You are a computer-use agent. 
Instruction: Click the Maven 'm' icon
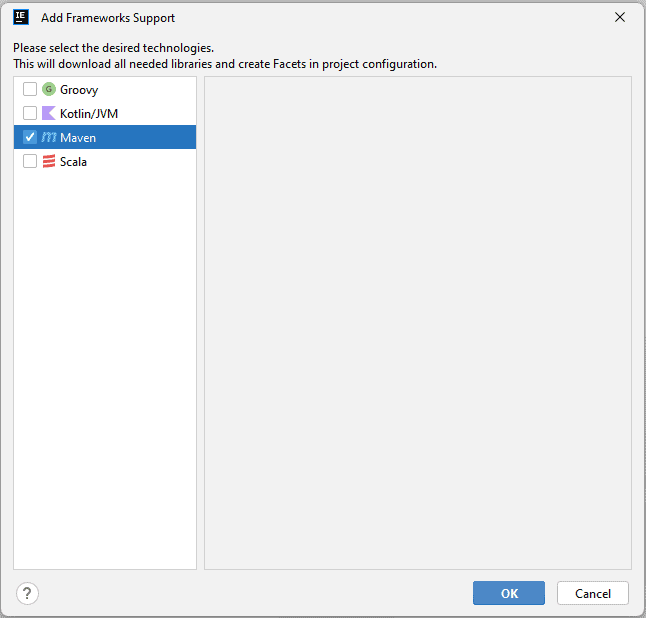pos(49,137)
